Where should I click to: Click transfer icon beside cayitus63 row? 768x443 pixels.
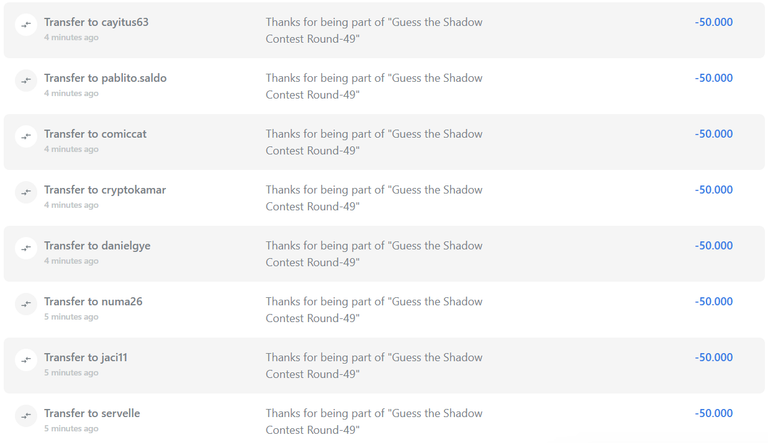click(26, 24)
